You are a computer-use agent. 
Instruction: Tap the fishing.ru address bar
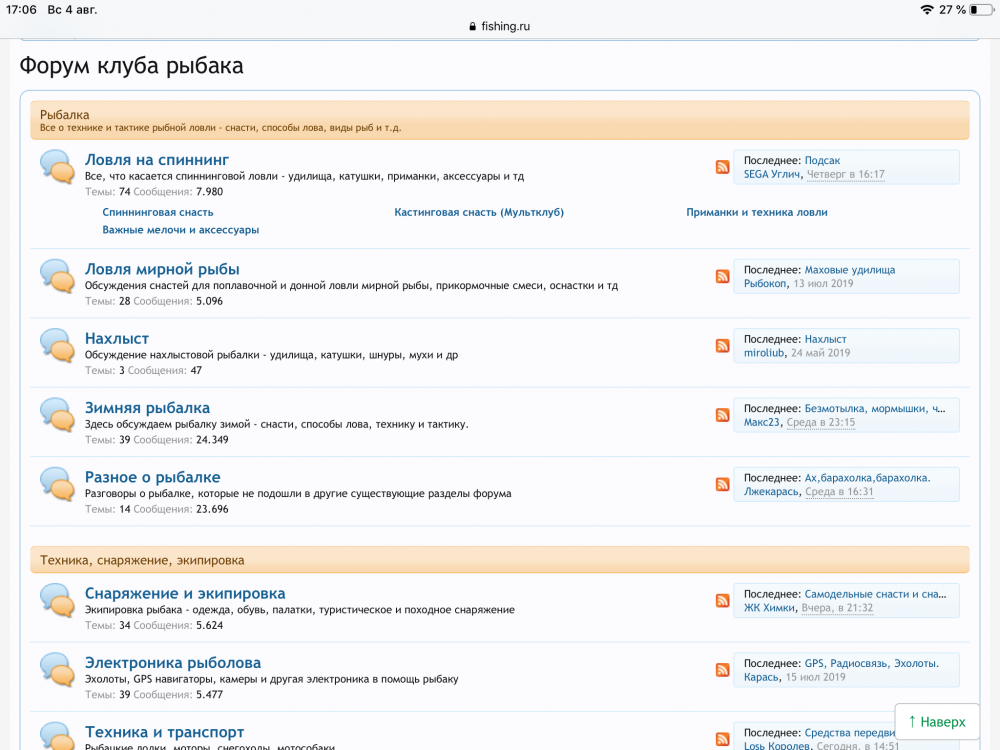tap(499, 27)
